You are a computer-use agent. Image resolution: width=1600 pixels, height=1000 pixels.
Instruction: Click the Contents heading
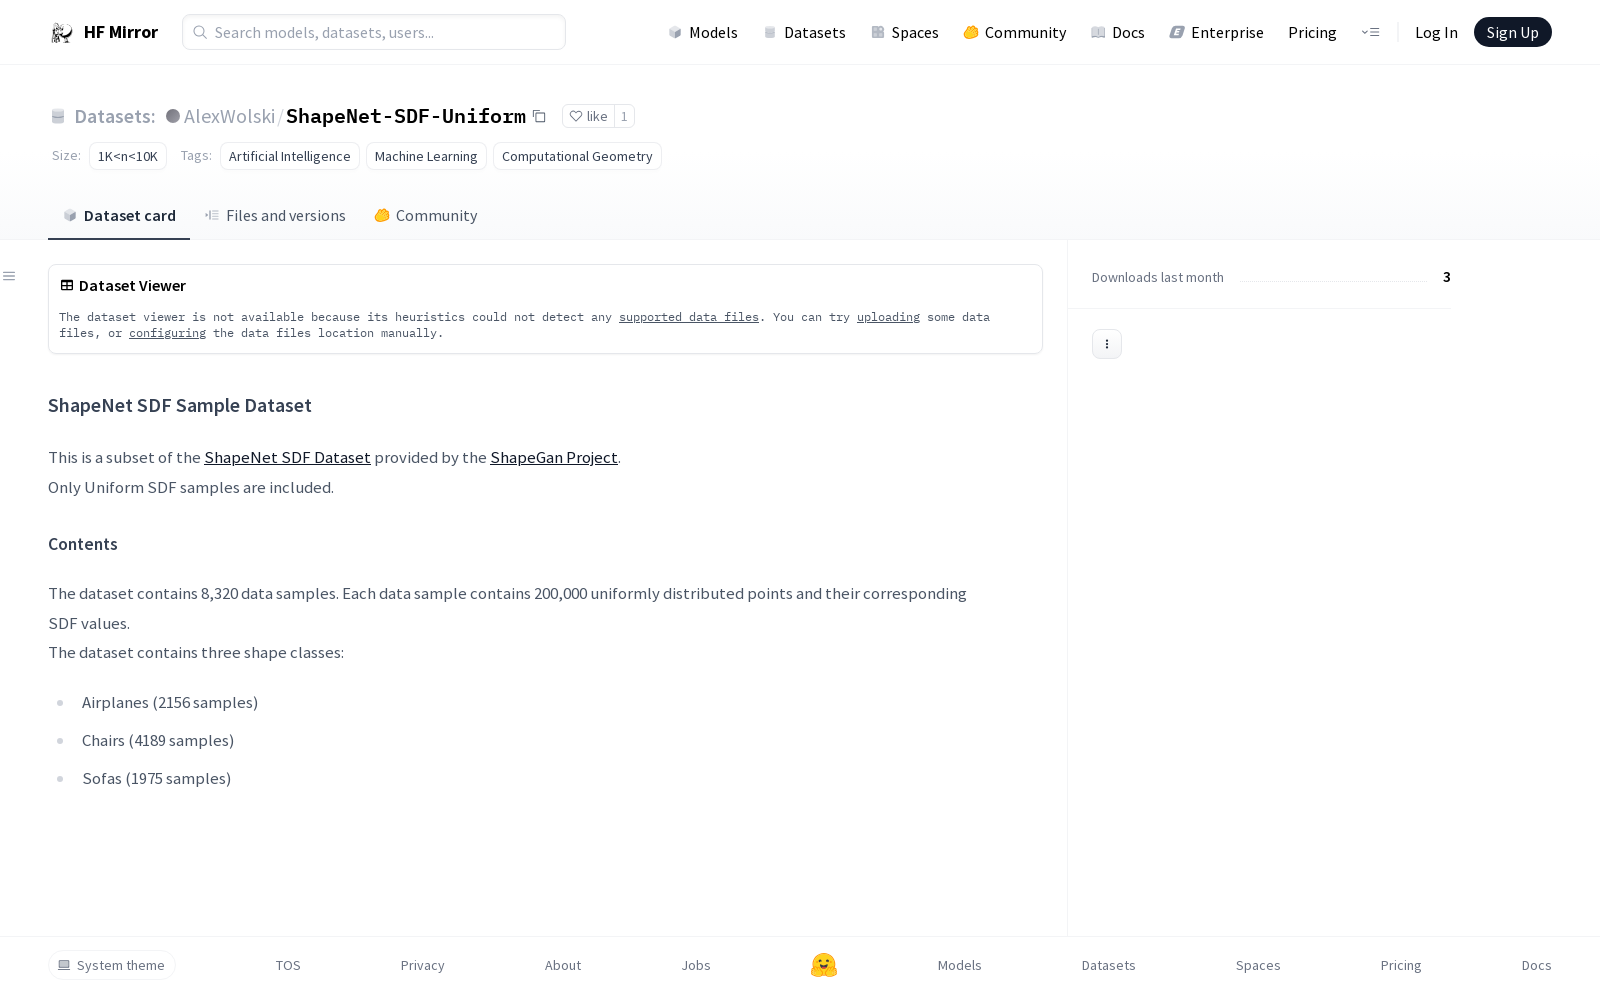pos(83,544)
